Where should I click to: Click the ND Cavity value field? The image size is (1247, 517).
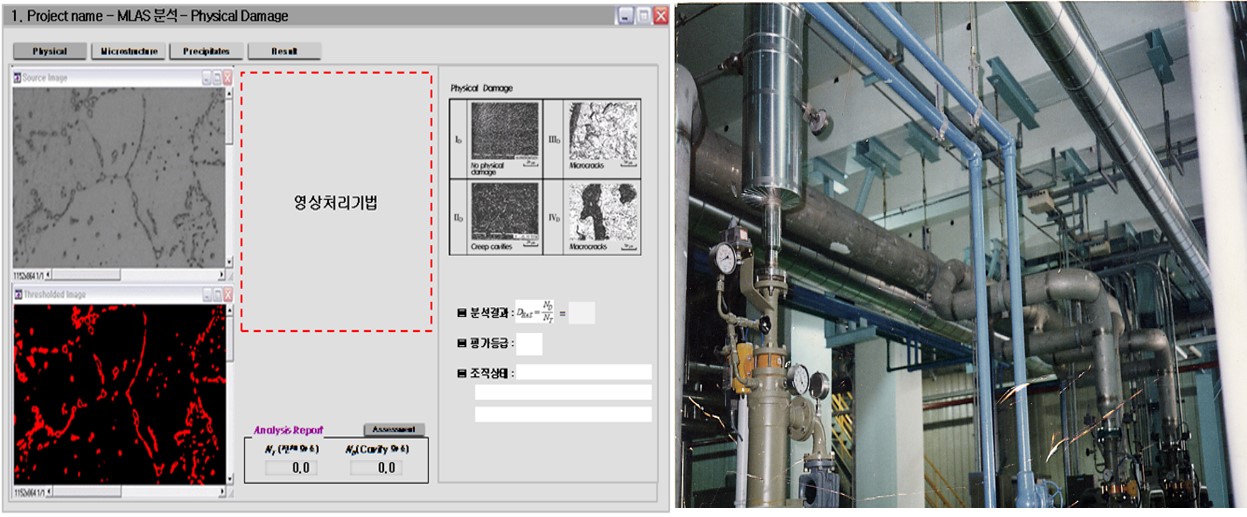pos(376,467)
